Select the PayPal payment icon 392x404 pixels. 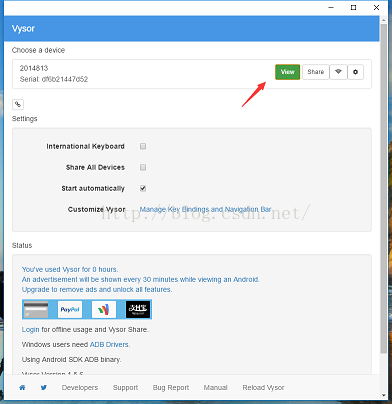pyautogui.click(x=70, y=309)
